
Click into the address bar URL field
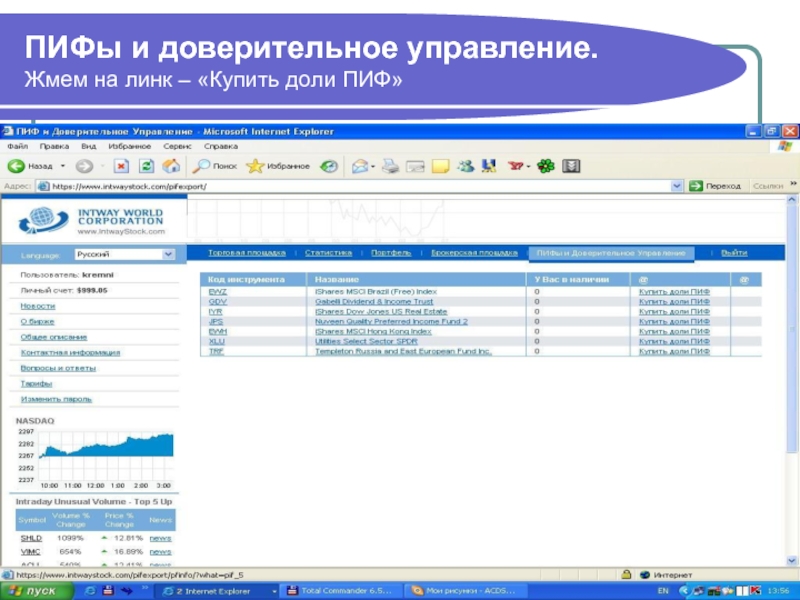350,186
